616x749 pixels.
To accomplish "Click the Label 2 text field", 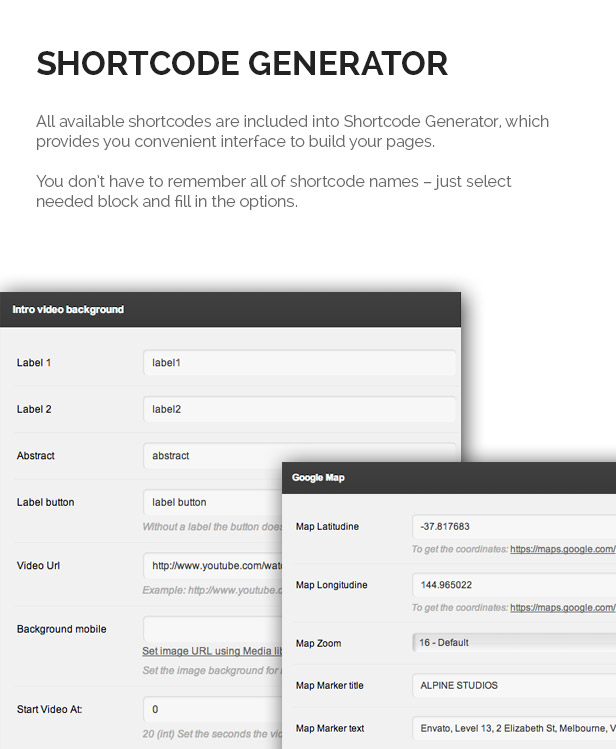I will click(x=299, y=409).
